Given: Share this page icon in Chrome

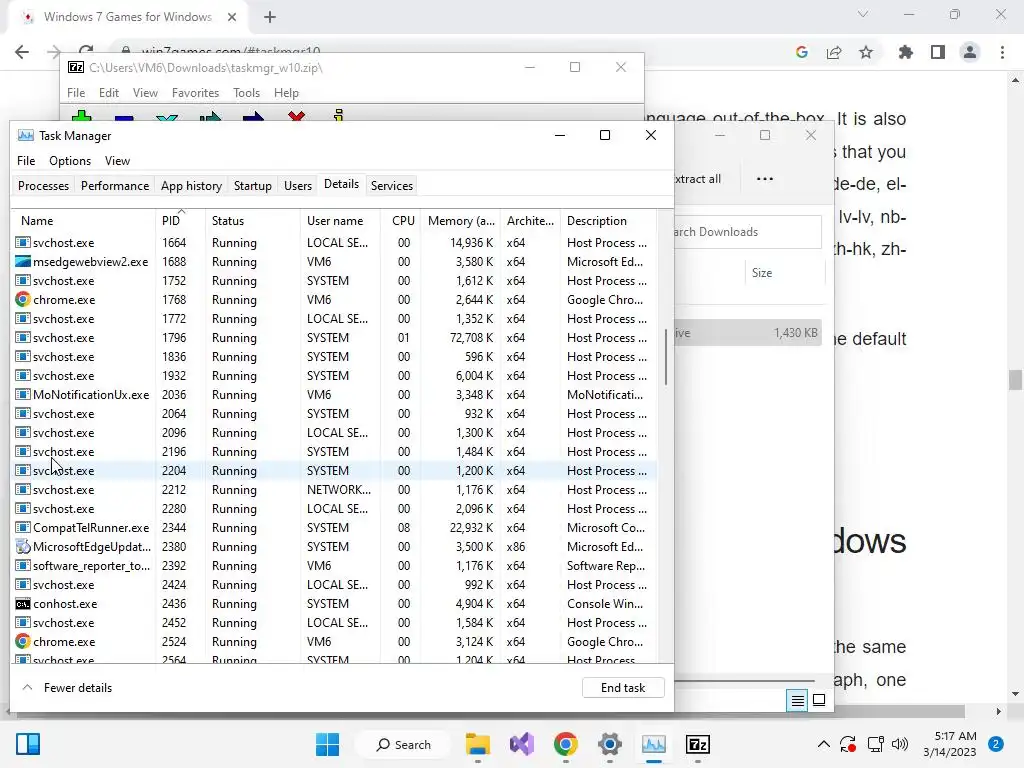Looking at the screenshot, I should (x=834, y=52).
